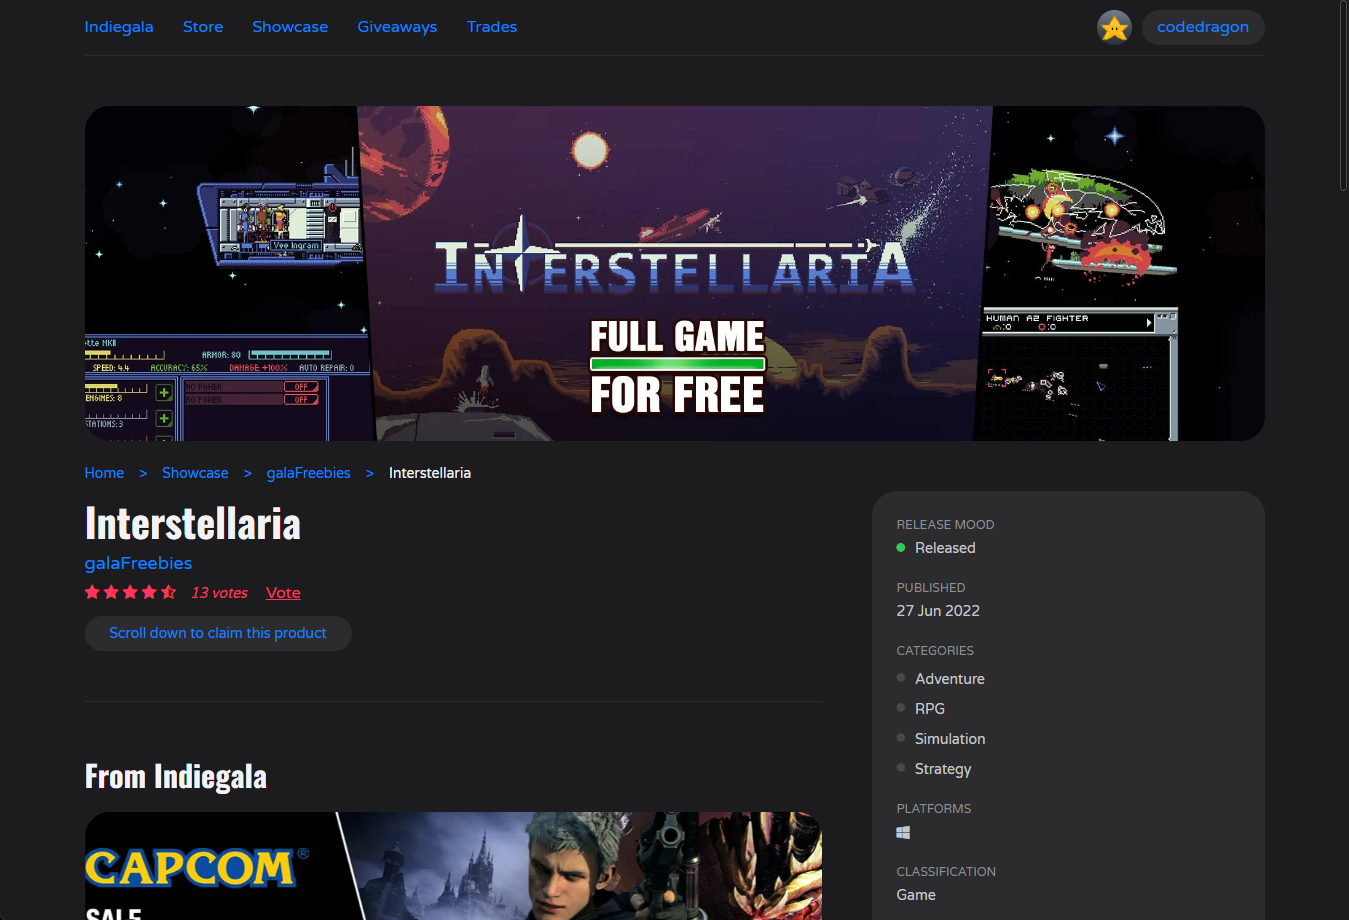Click the Vote link
Viewport: 1349px width, 920px height.
(283, 593)
